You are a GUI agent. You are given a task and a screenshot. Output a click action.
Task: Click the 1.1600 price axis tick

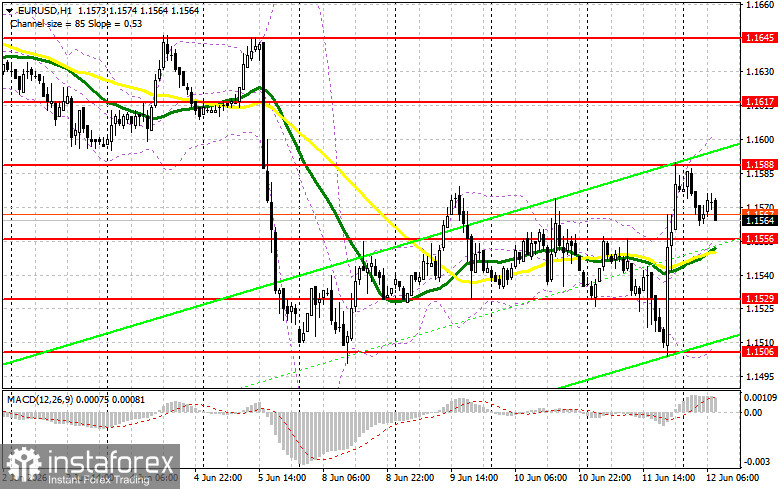[x=760, y=140]
